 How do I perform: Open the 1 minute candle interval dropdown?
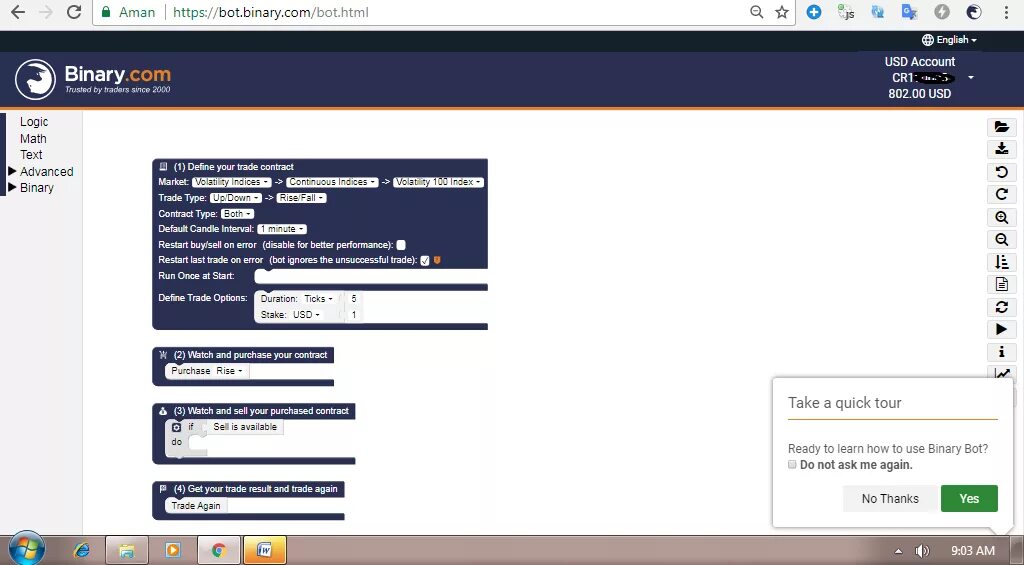pos(282,229)
